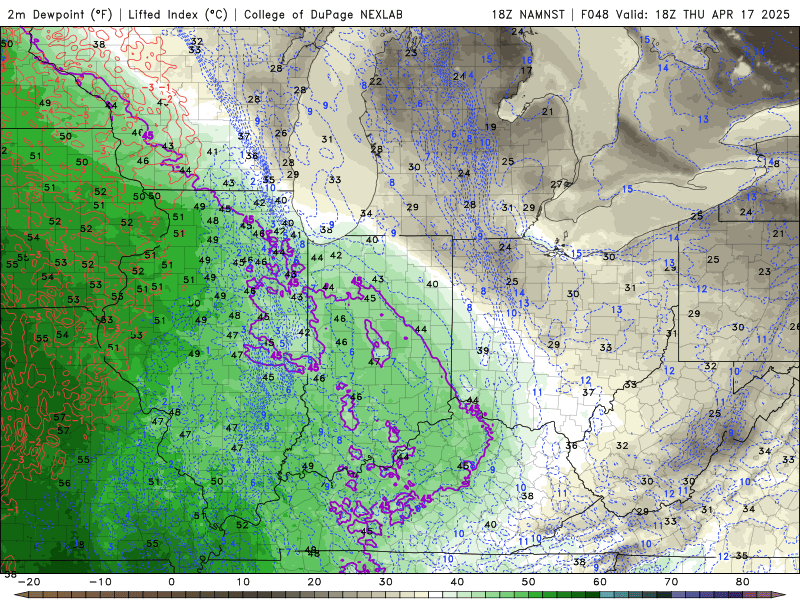
Task: Click the '-20' color scale label
Action: 29,582
